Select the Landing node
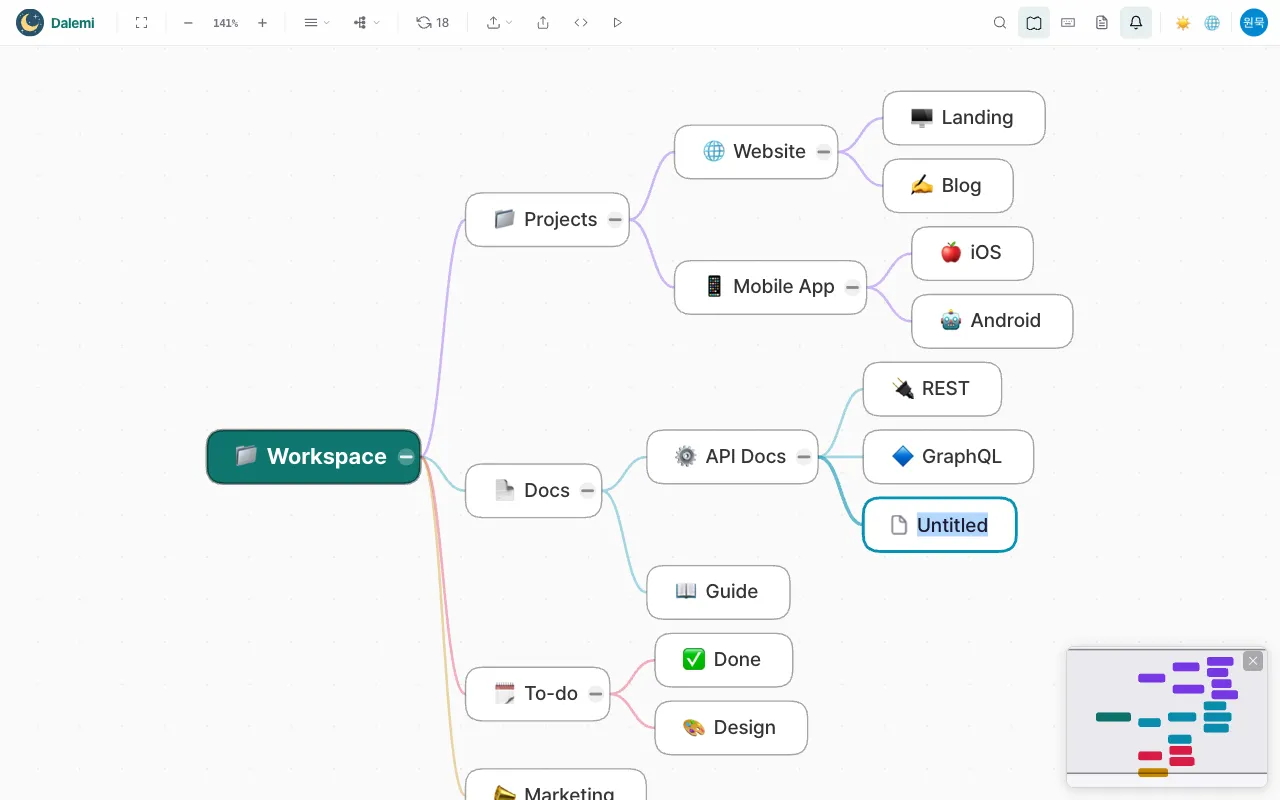This screenshot has width=1280, height=800. pos(964,118)
